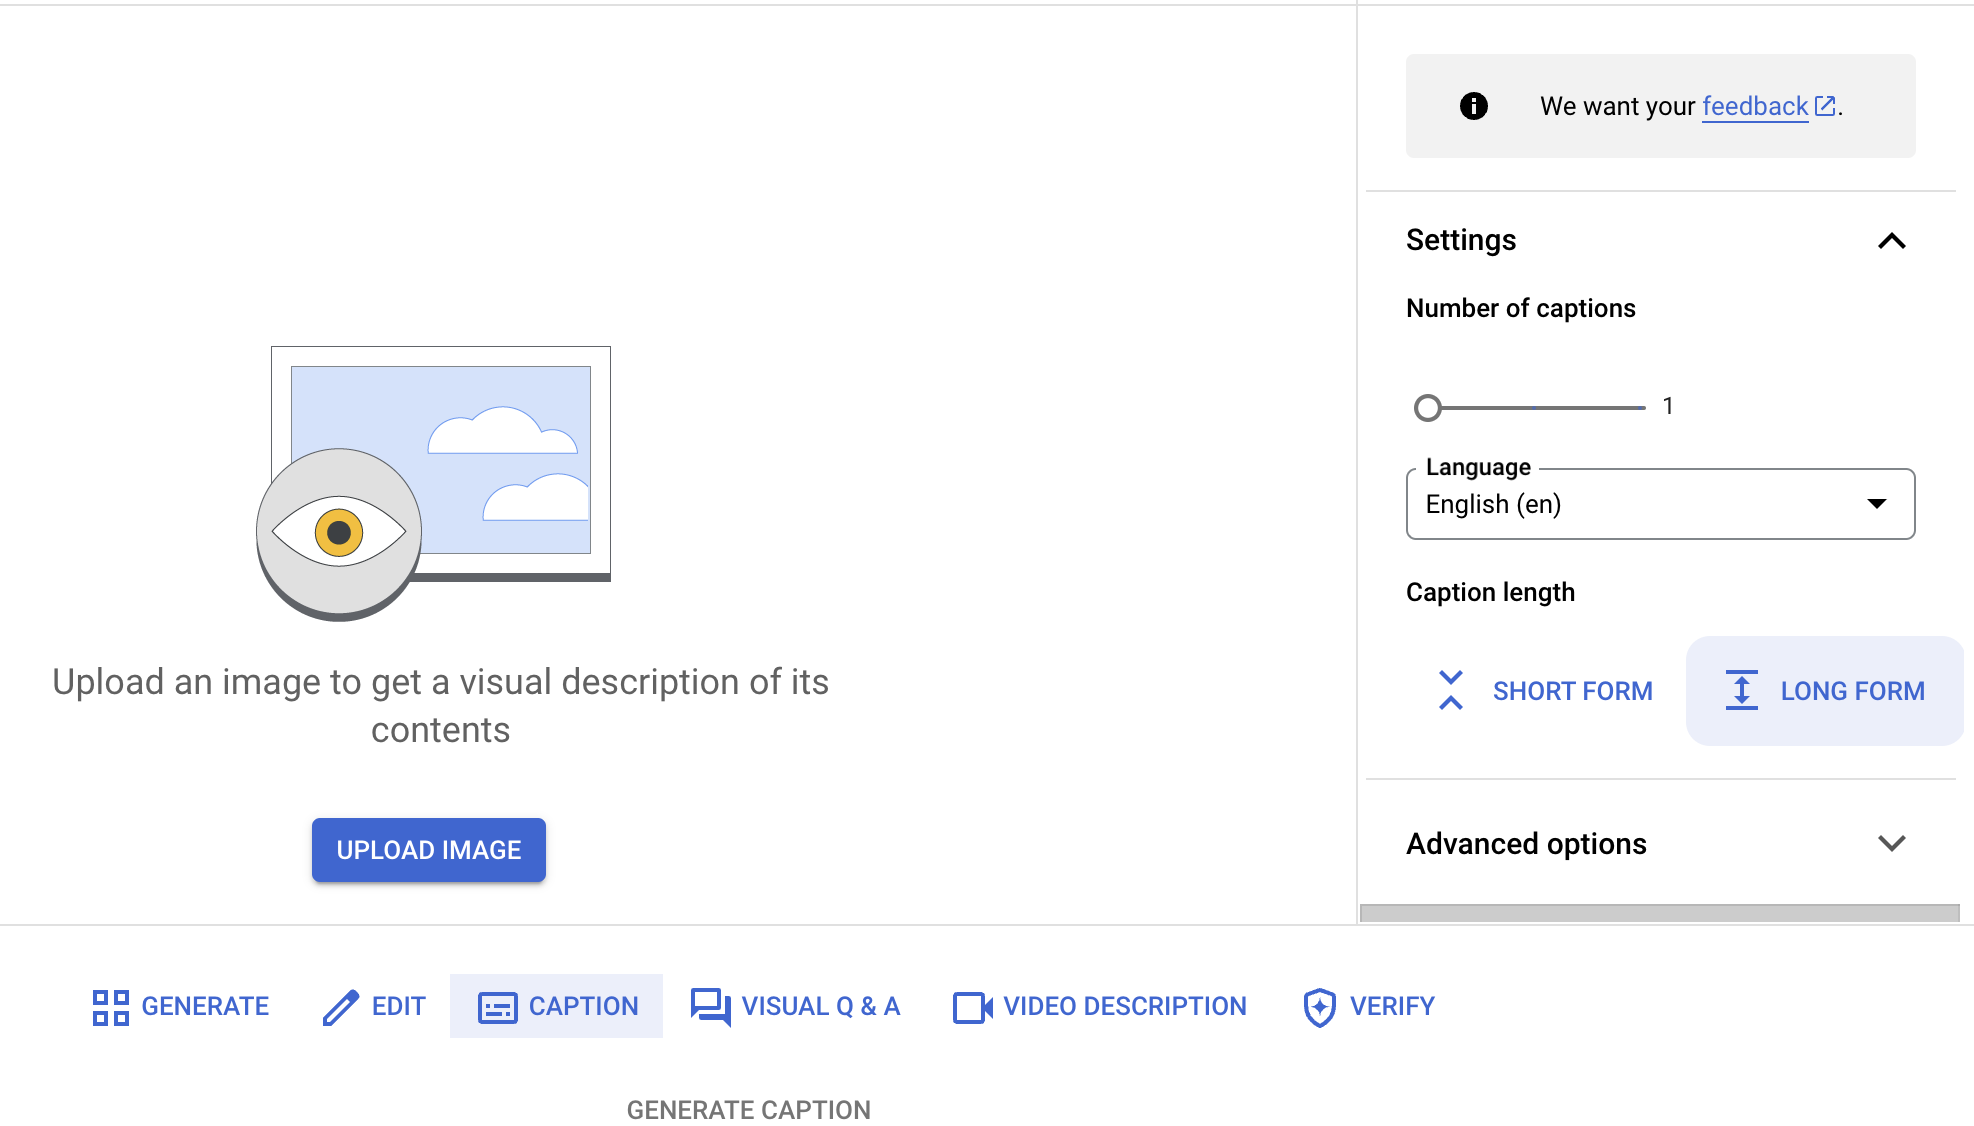Collapse the Settings section
Screen dimensions: 1974x1126
pyautogui.click(x=1891, y=241)
